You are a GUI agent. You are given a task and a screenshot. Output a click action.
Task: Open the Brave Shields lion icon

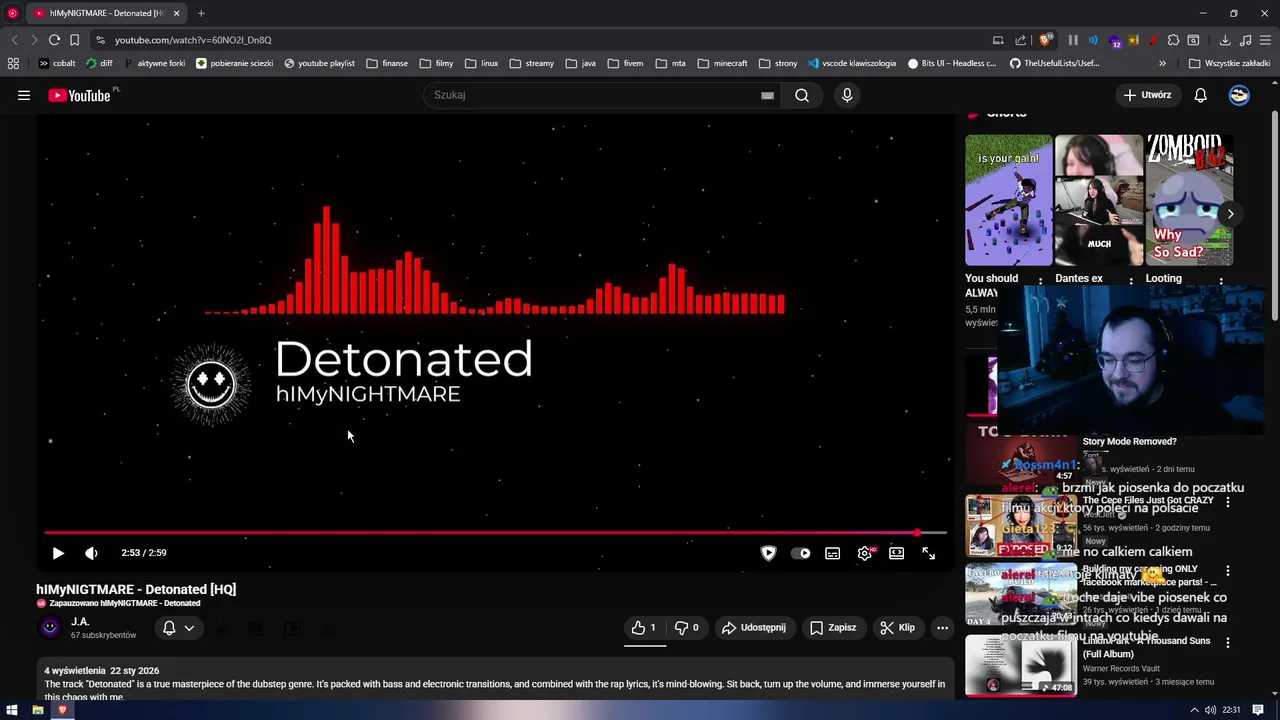click(x=1045, y=40)
